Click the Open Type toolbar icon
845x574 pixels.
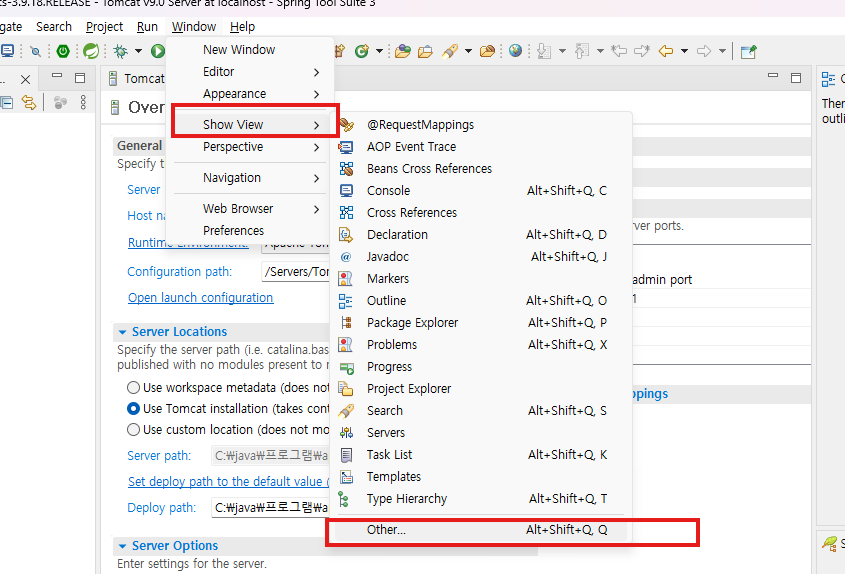[403, 51]
